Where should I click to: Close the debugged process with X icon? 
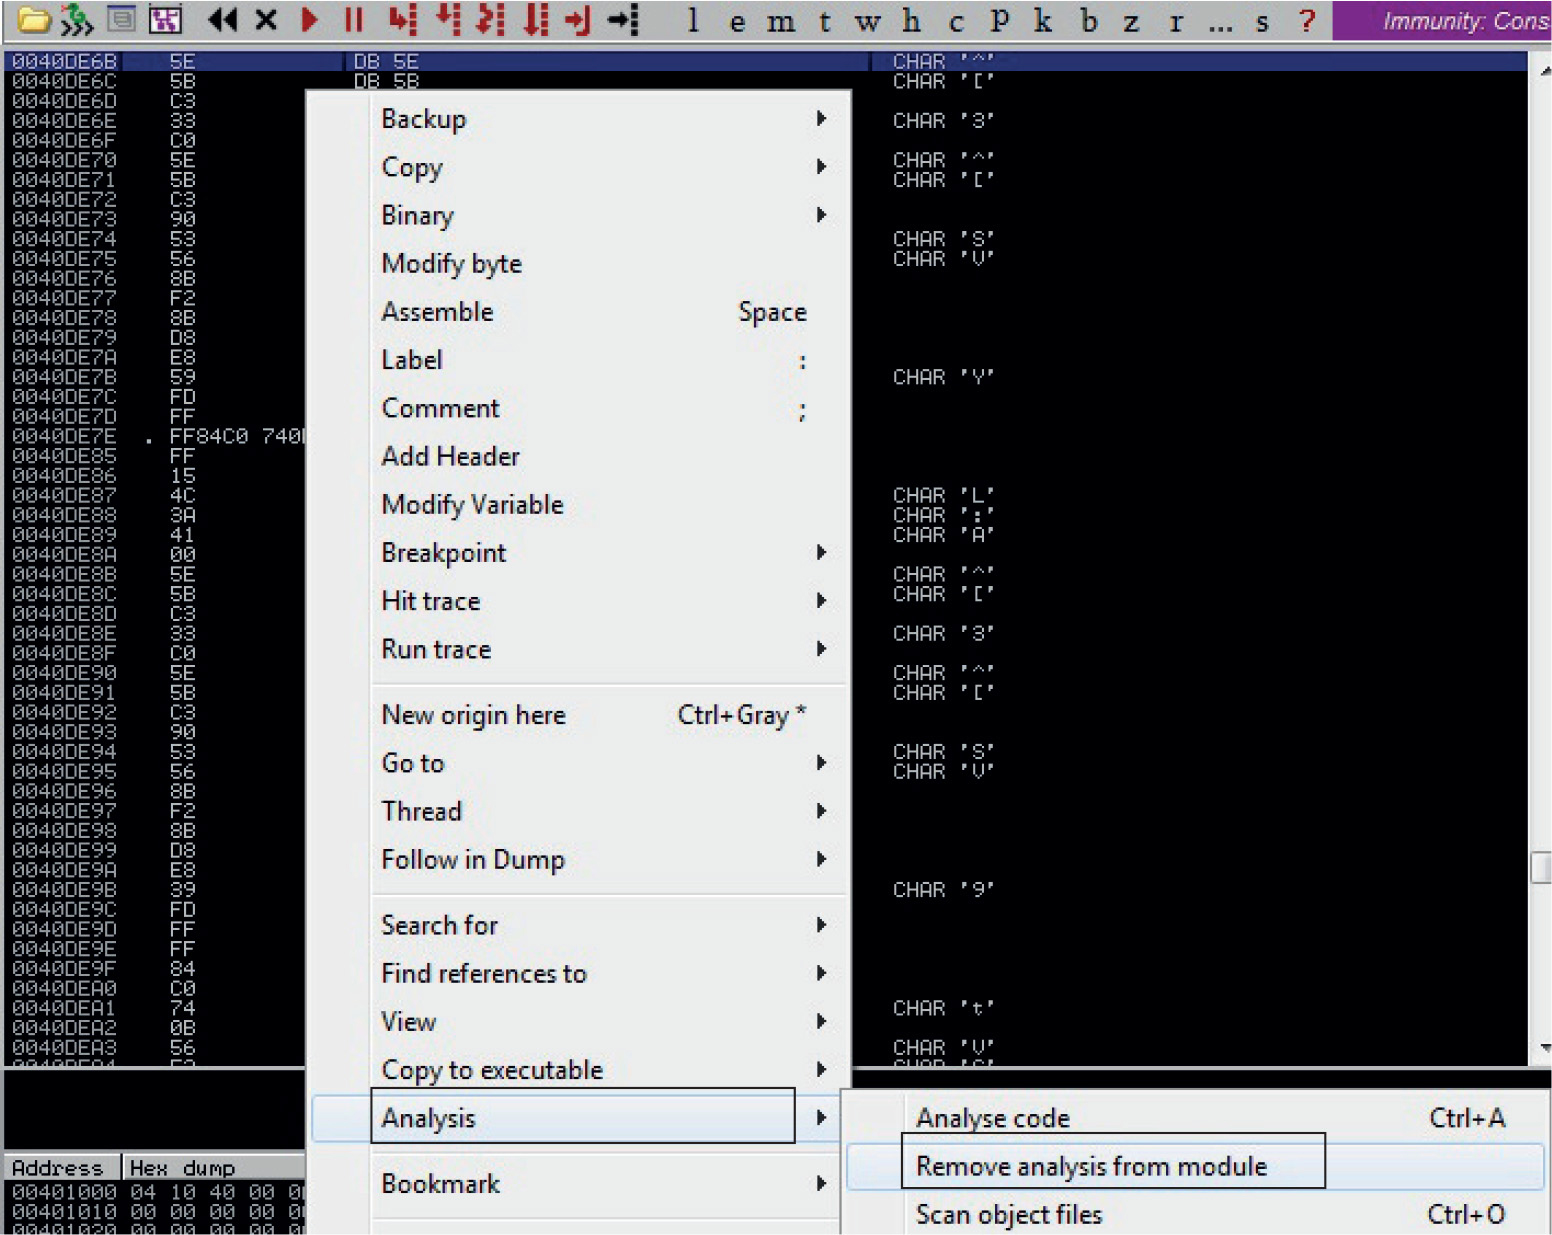click(x=266, y=19)
